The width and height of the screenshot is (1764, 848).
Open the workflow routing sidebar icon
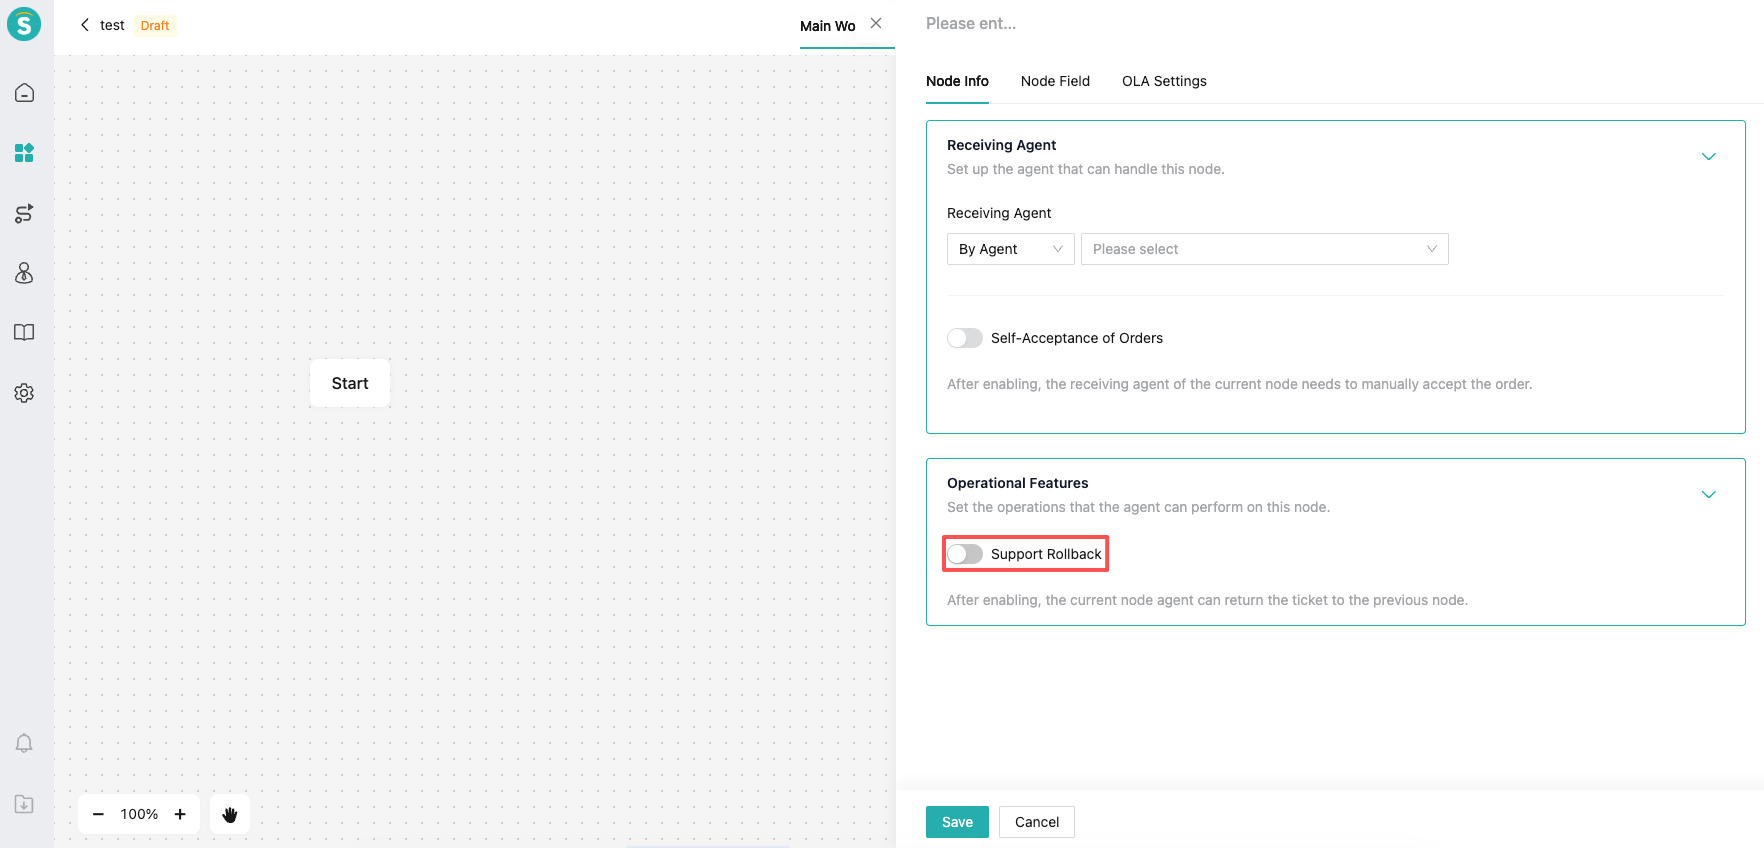point(24,213)
